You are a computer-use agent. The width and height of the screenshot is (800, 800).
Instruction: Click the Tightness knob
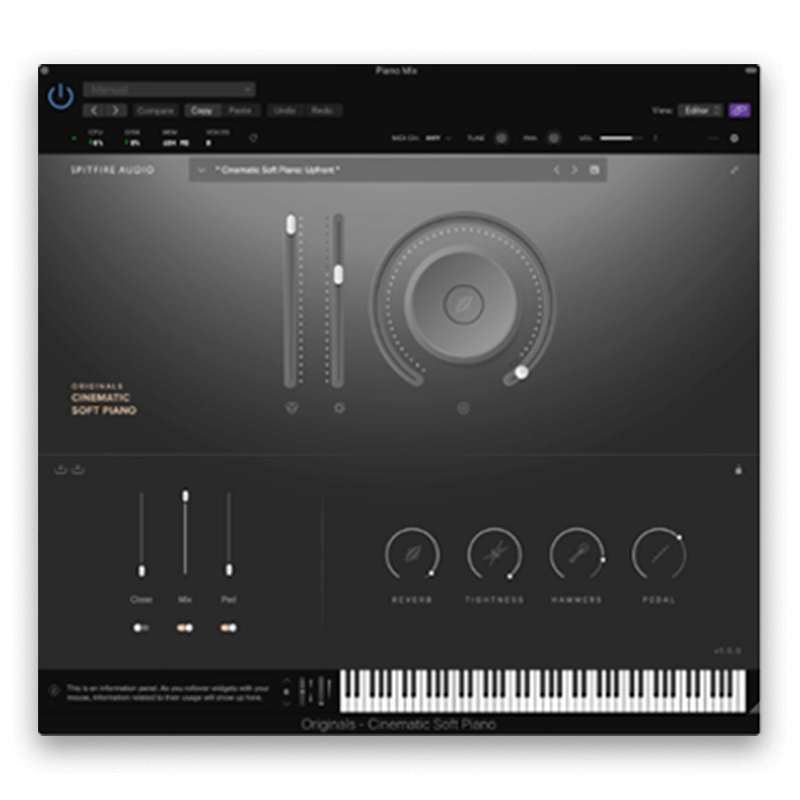point(494,554)
